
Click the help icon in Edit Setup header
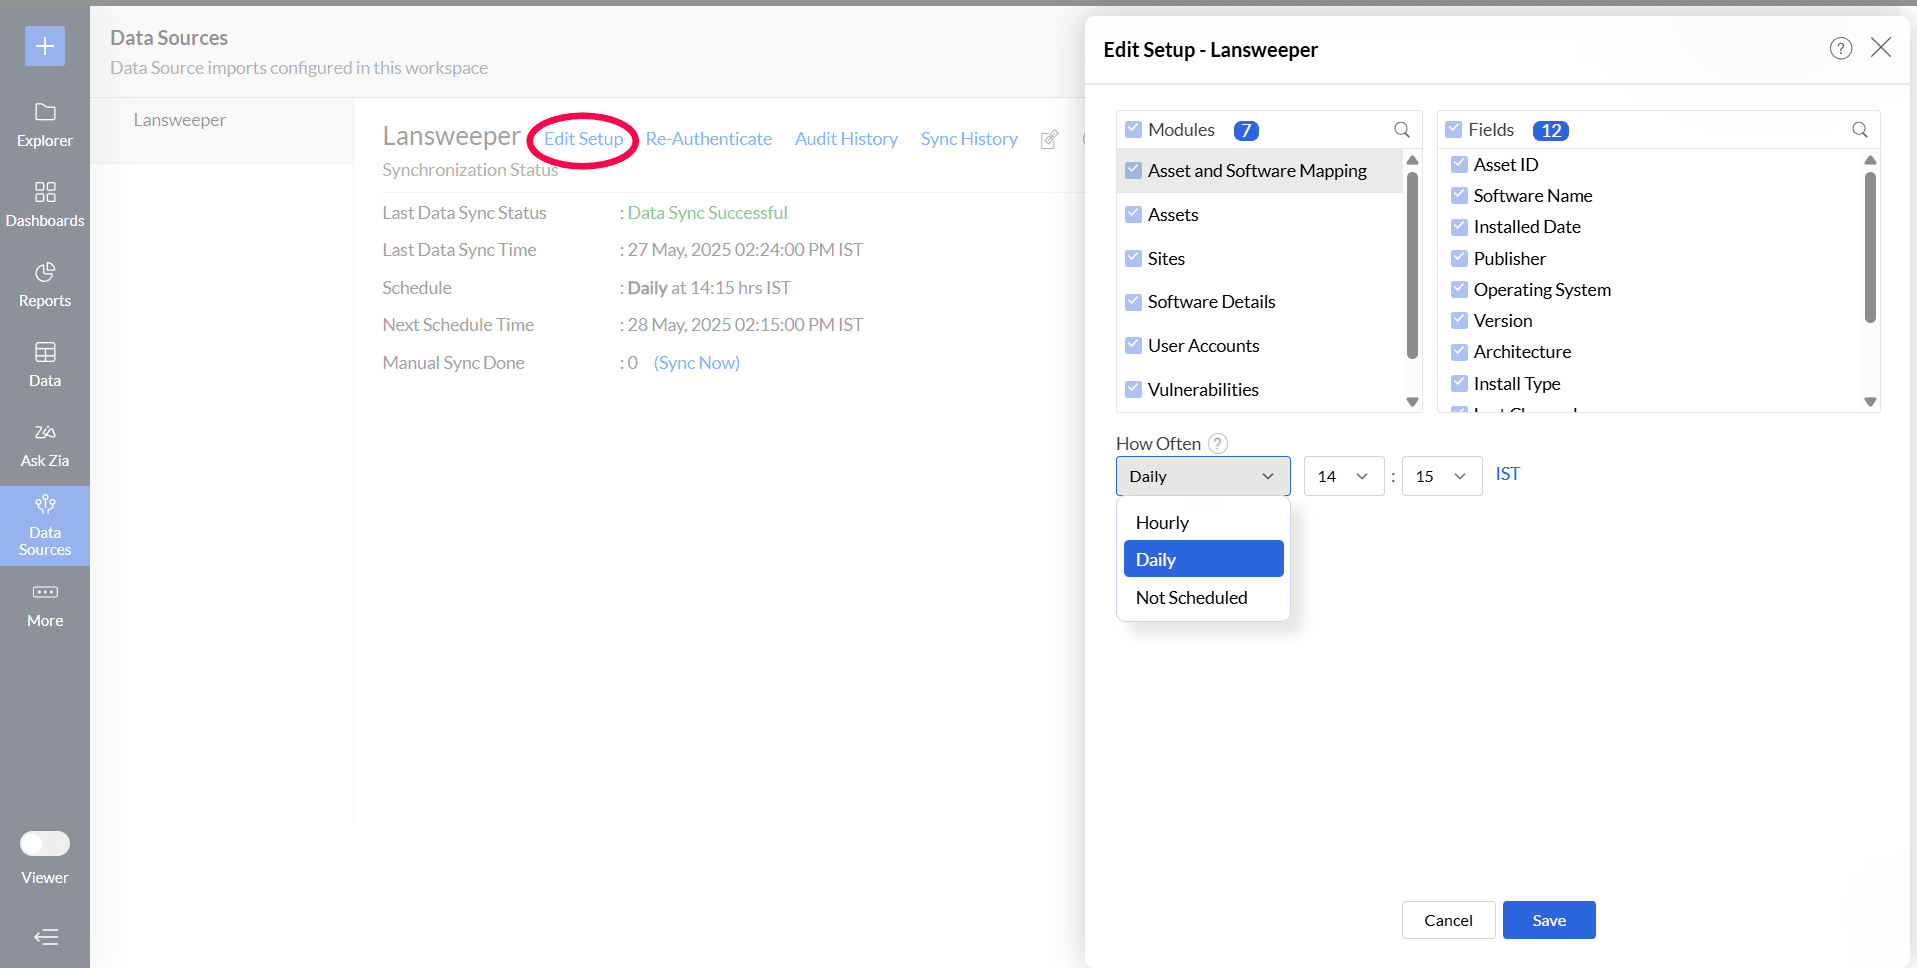(x=1841, y=48)
